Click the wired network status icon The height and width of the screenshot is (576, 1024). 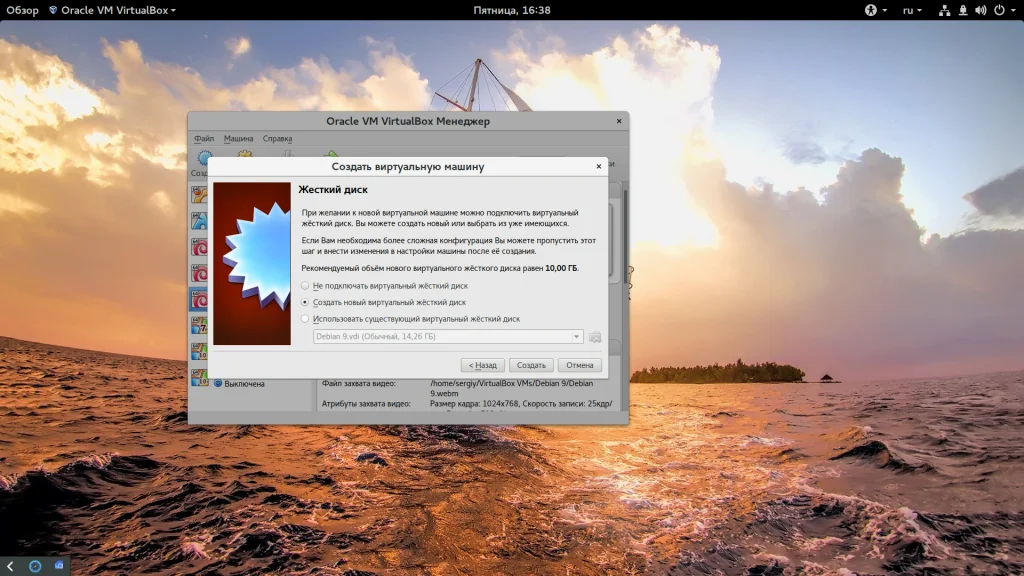pos(944,10)
